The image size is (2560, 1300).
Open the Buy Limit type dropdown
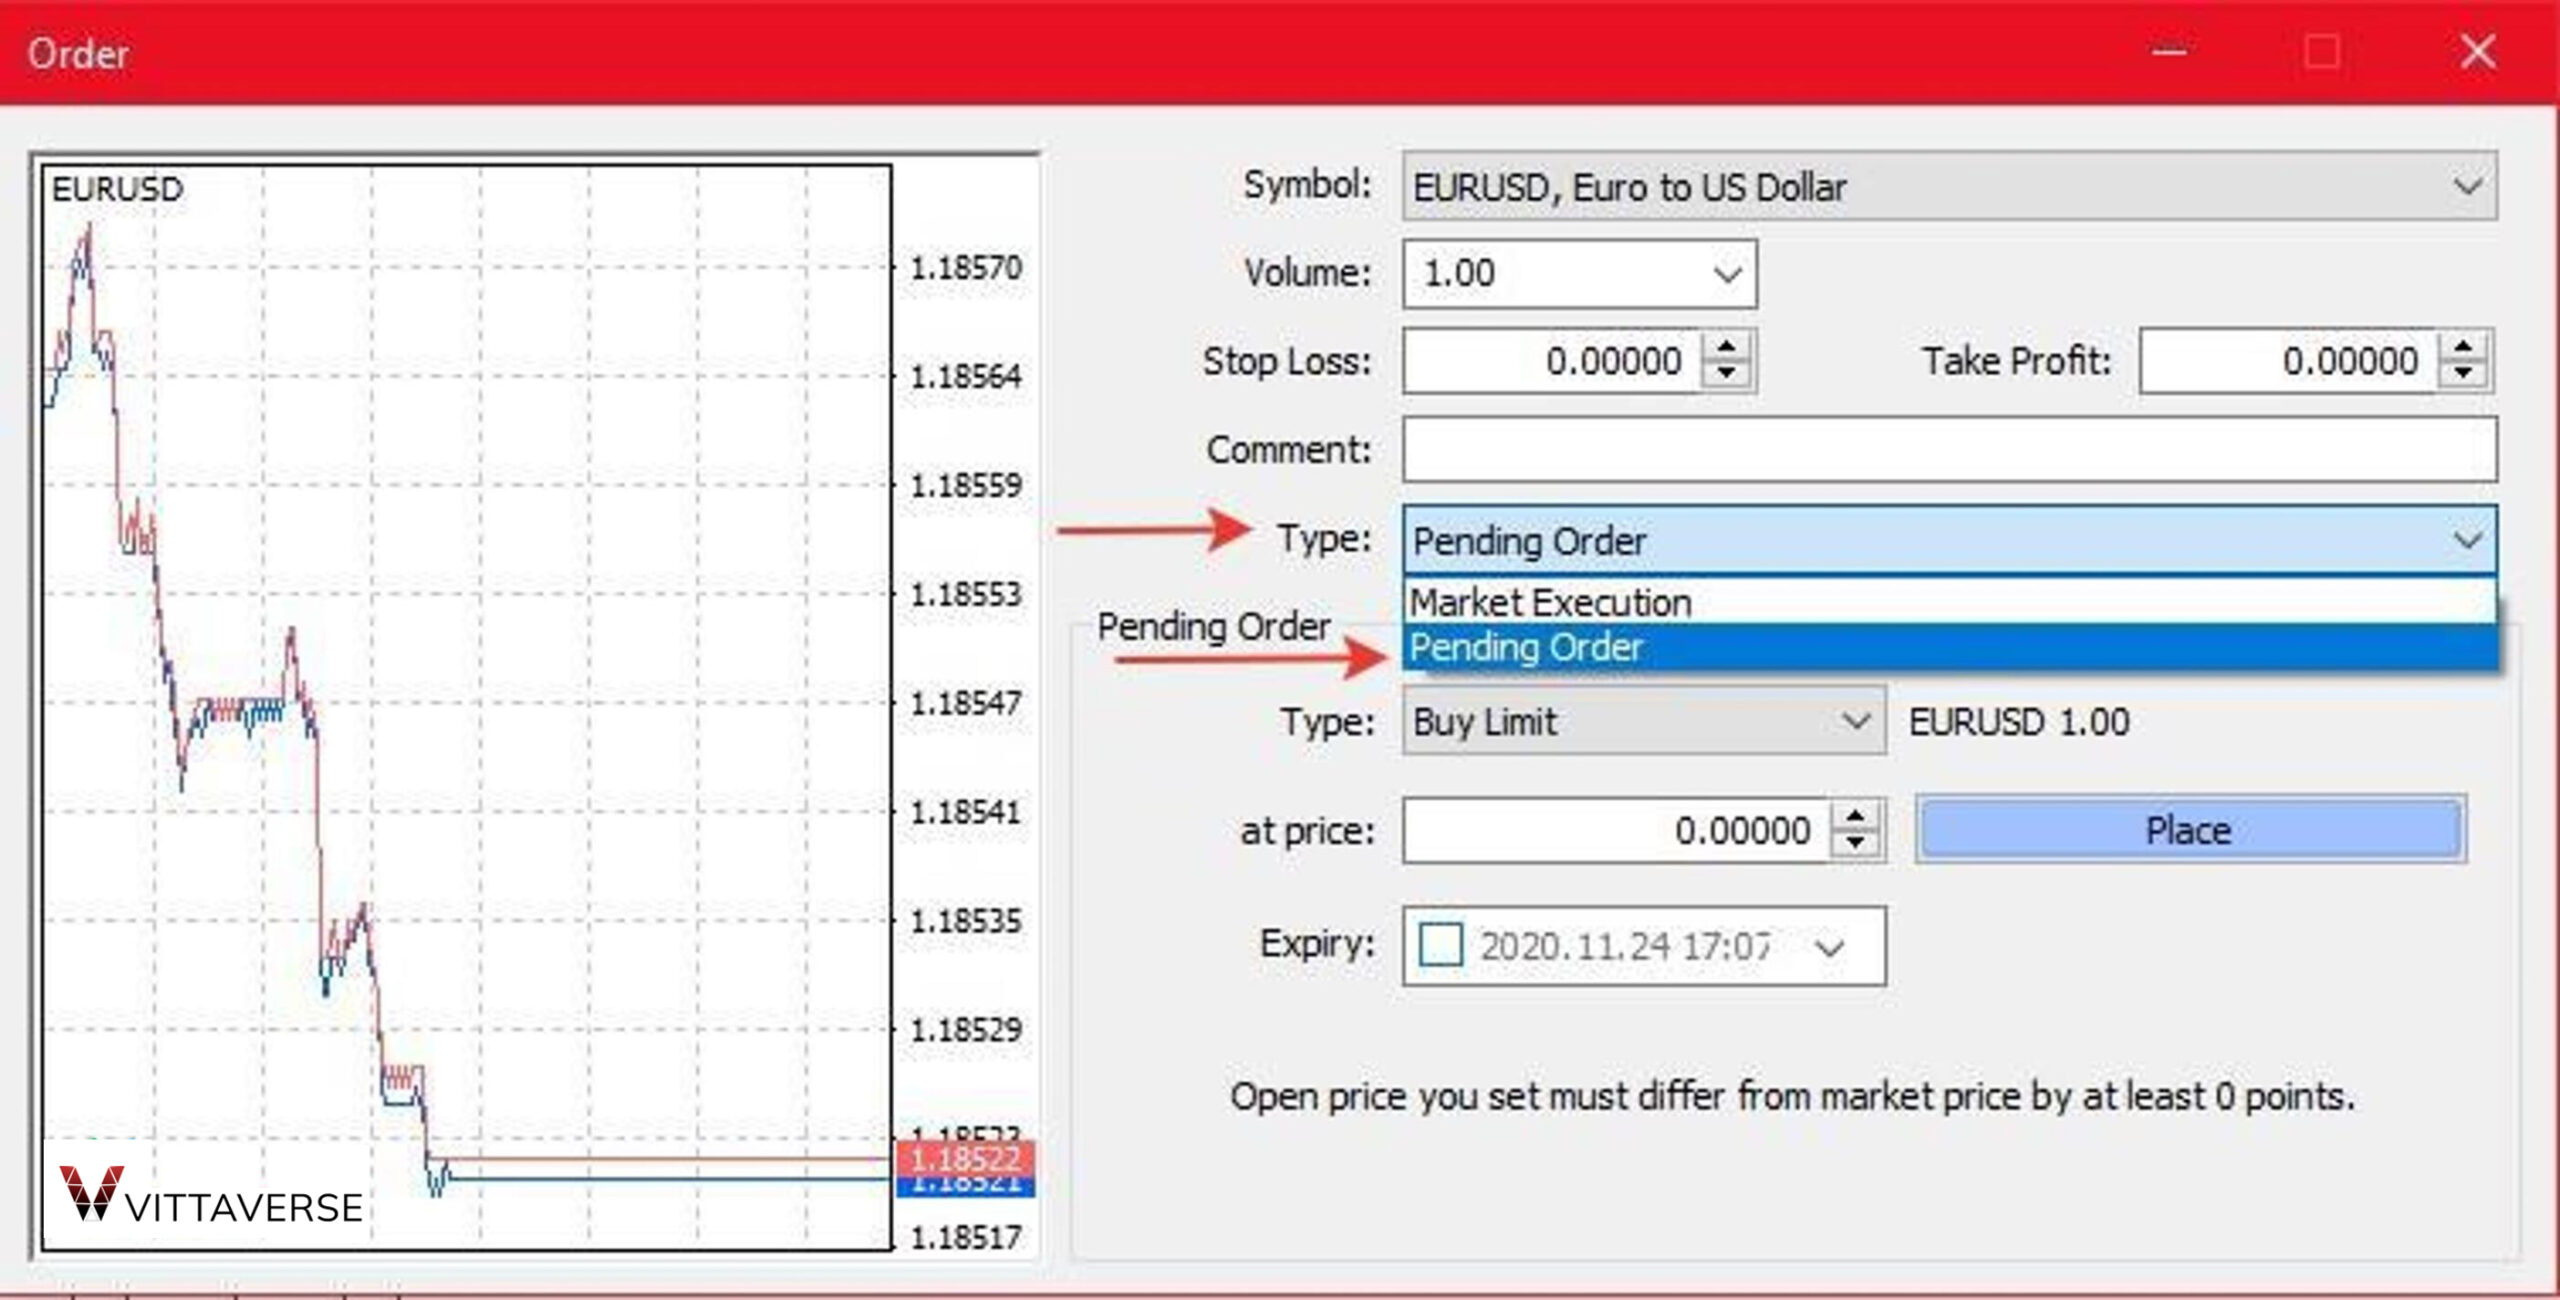[1644, 721]
